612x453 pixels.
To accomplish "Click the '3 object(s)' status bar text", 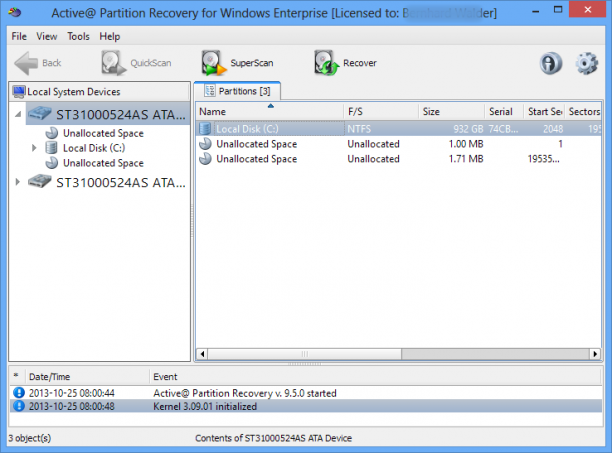I will click(30, 438).
